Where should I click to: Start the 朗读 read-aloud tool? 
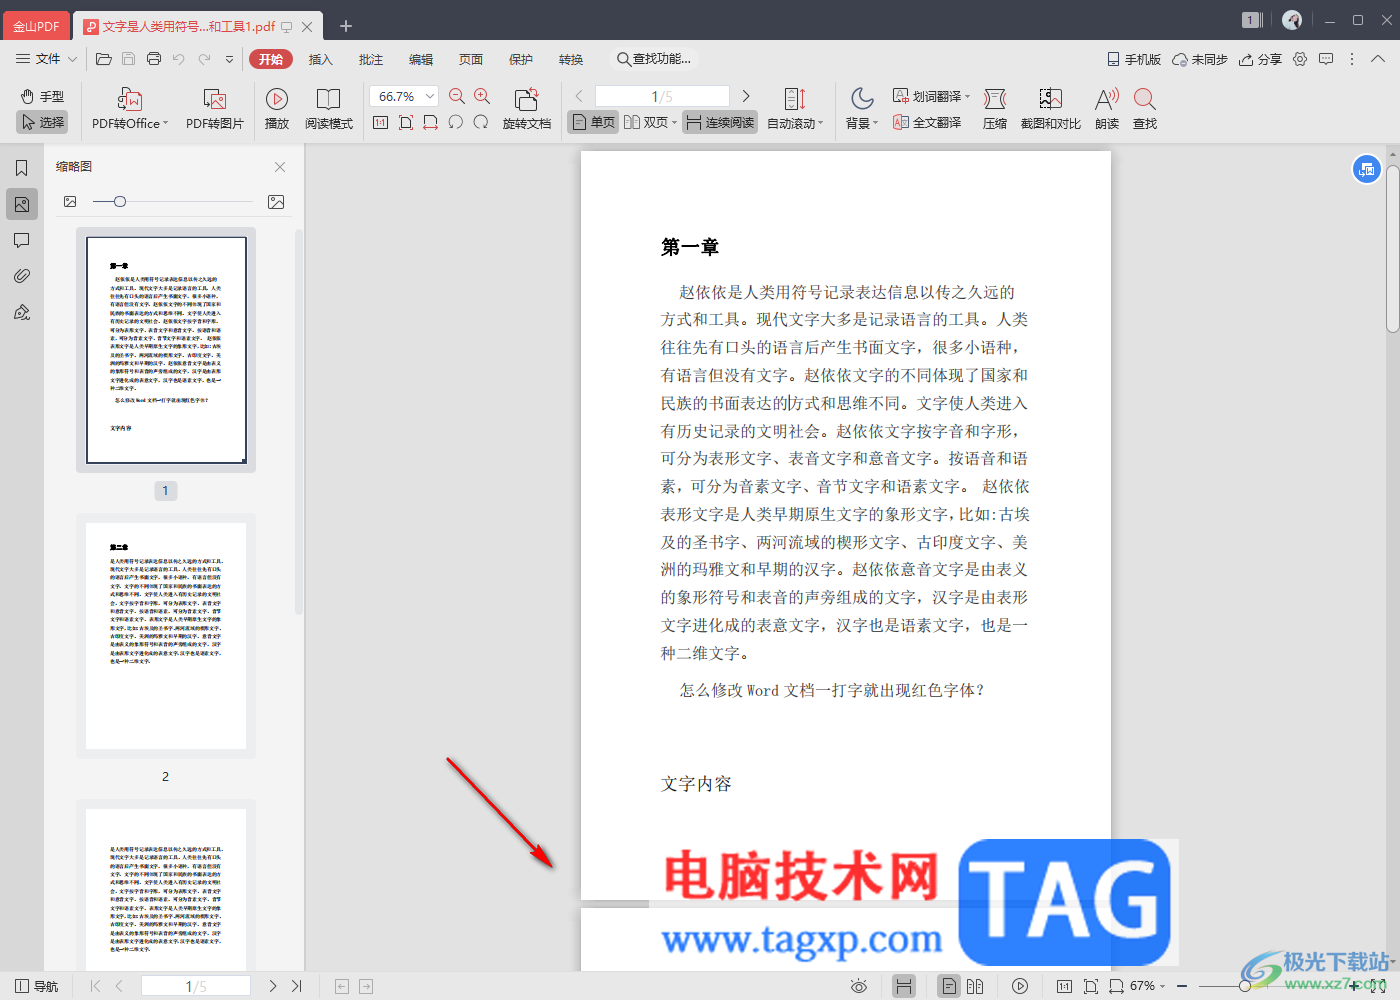[1106, 100]
